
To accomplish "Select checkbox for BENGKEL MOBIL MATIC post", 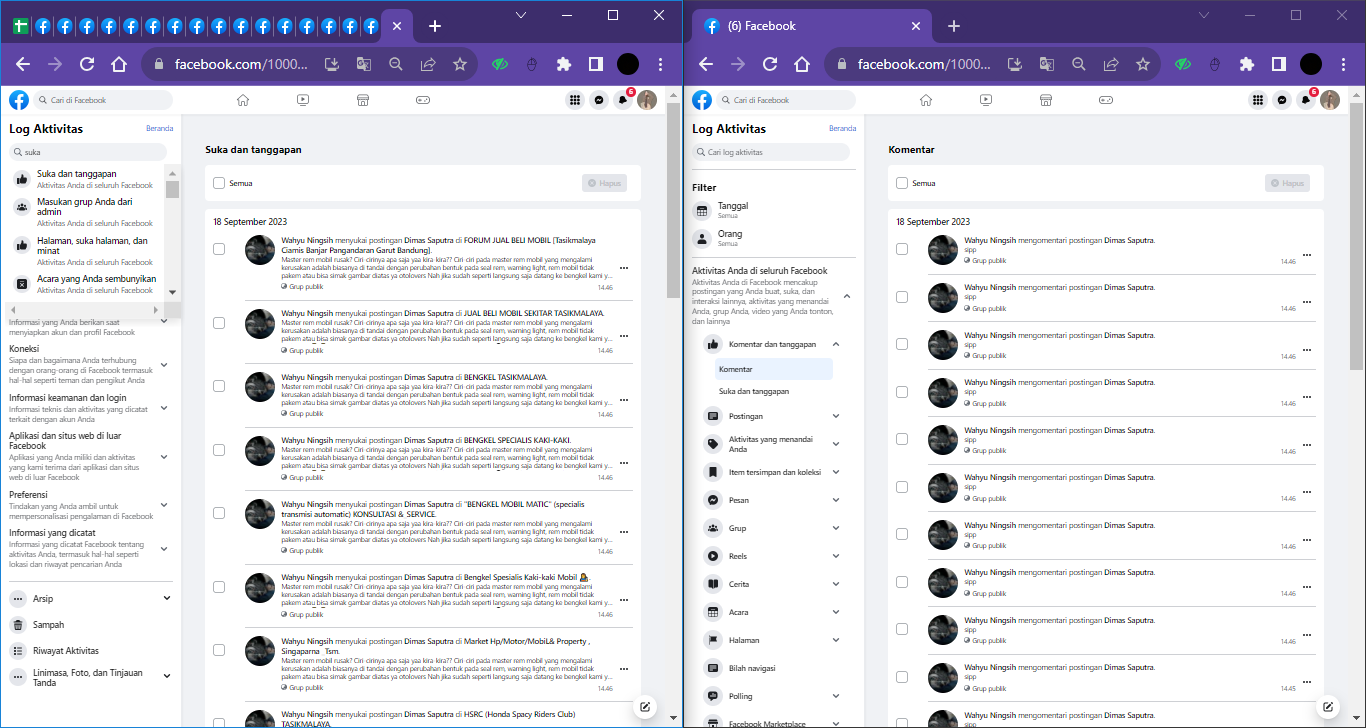I will tap(219, 513).
